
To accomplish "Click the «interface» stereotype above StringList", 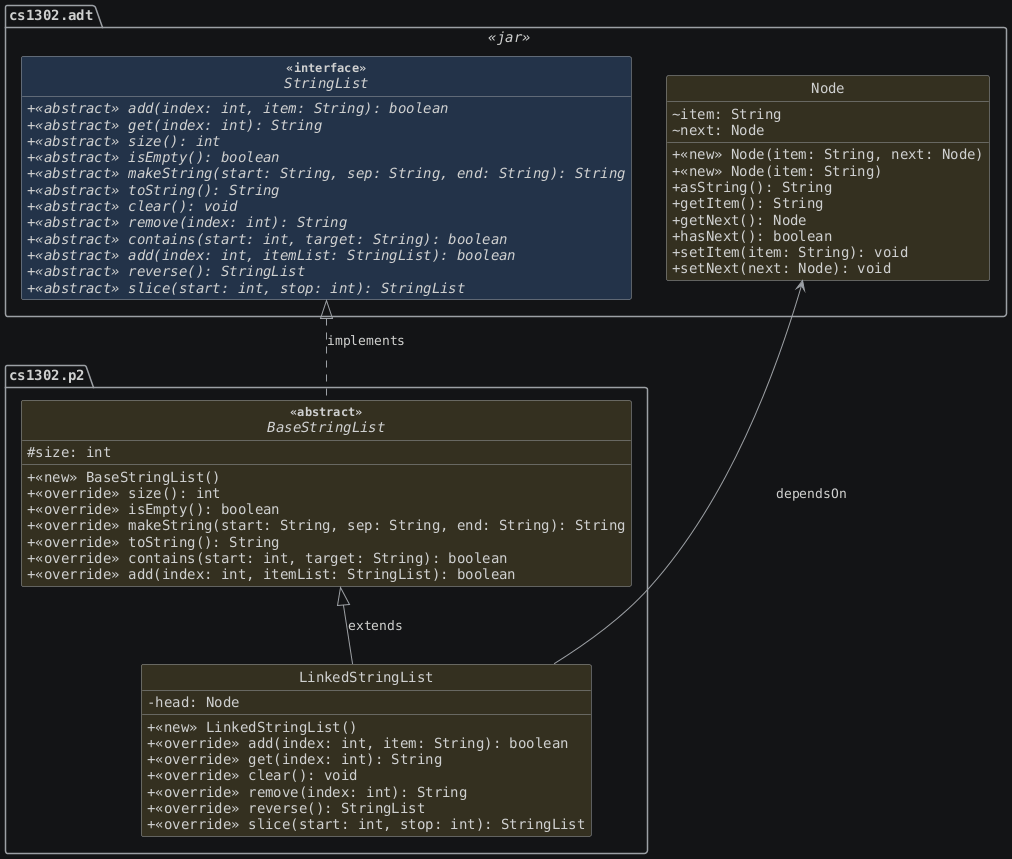I will pos(326,68).
